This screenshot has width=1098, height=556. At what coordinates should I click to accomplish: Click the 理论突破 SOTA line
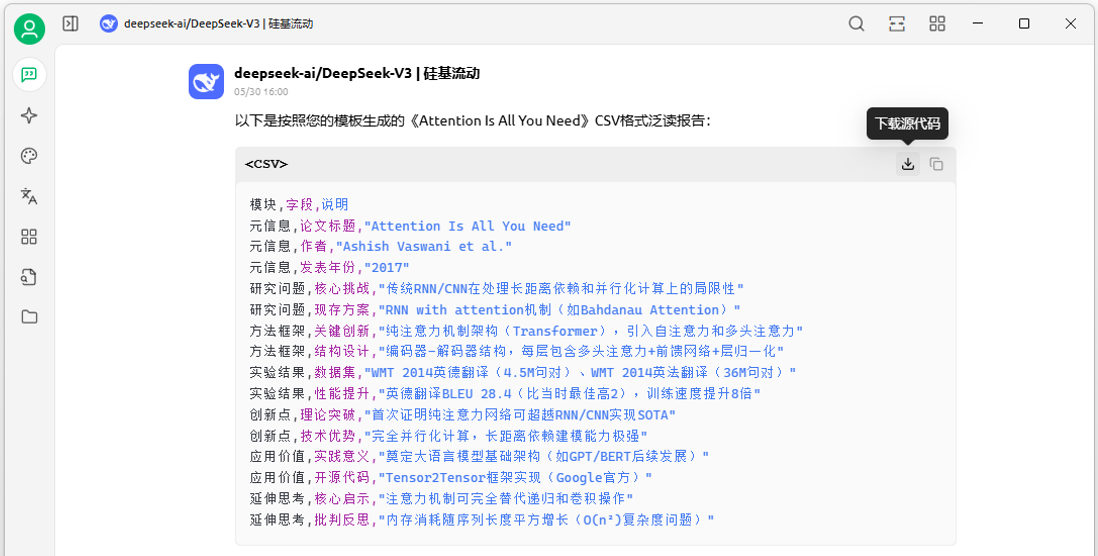tap(462, 415)
